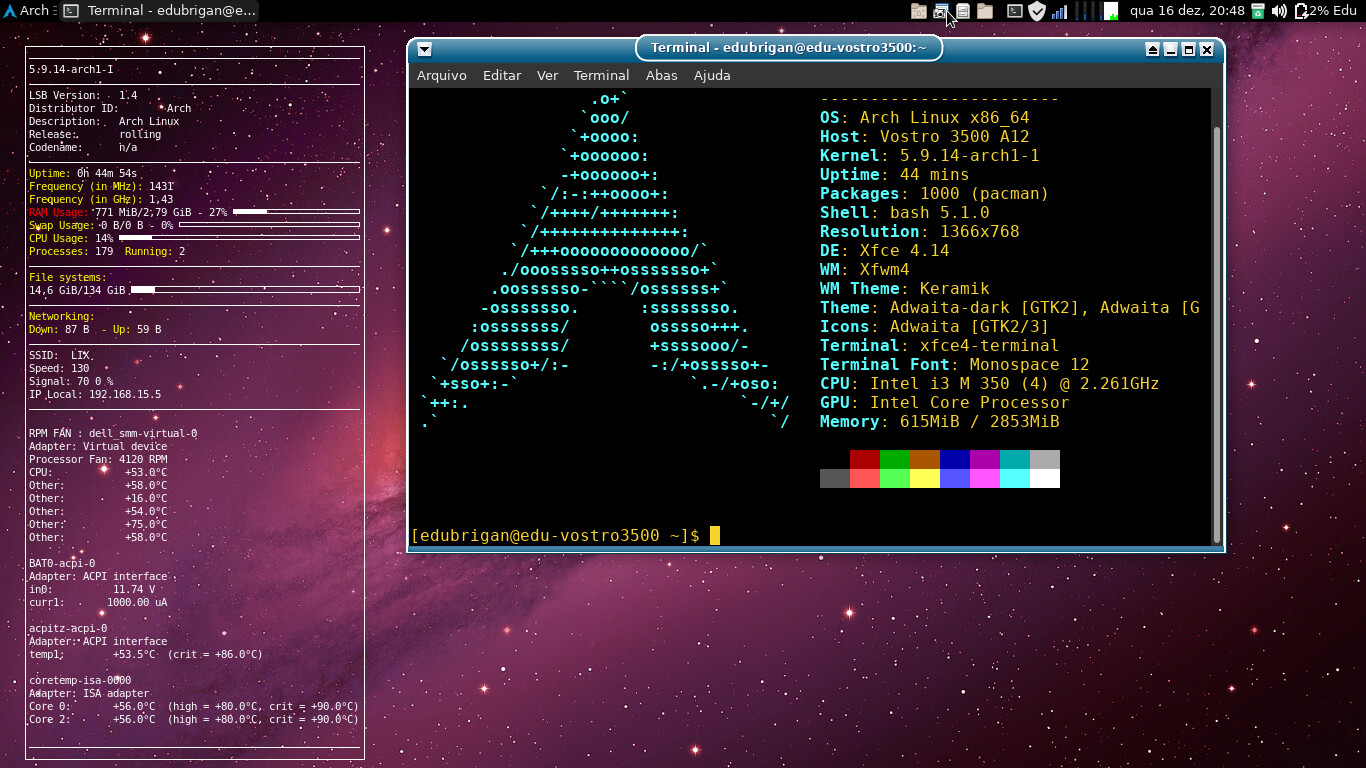Open the Arch applications menu

(x=26, y=11)
